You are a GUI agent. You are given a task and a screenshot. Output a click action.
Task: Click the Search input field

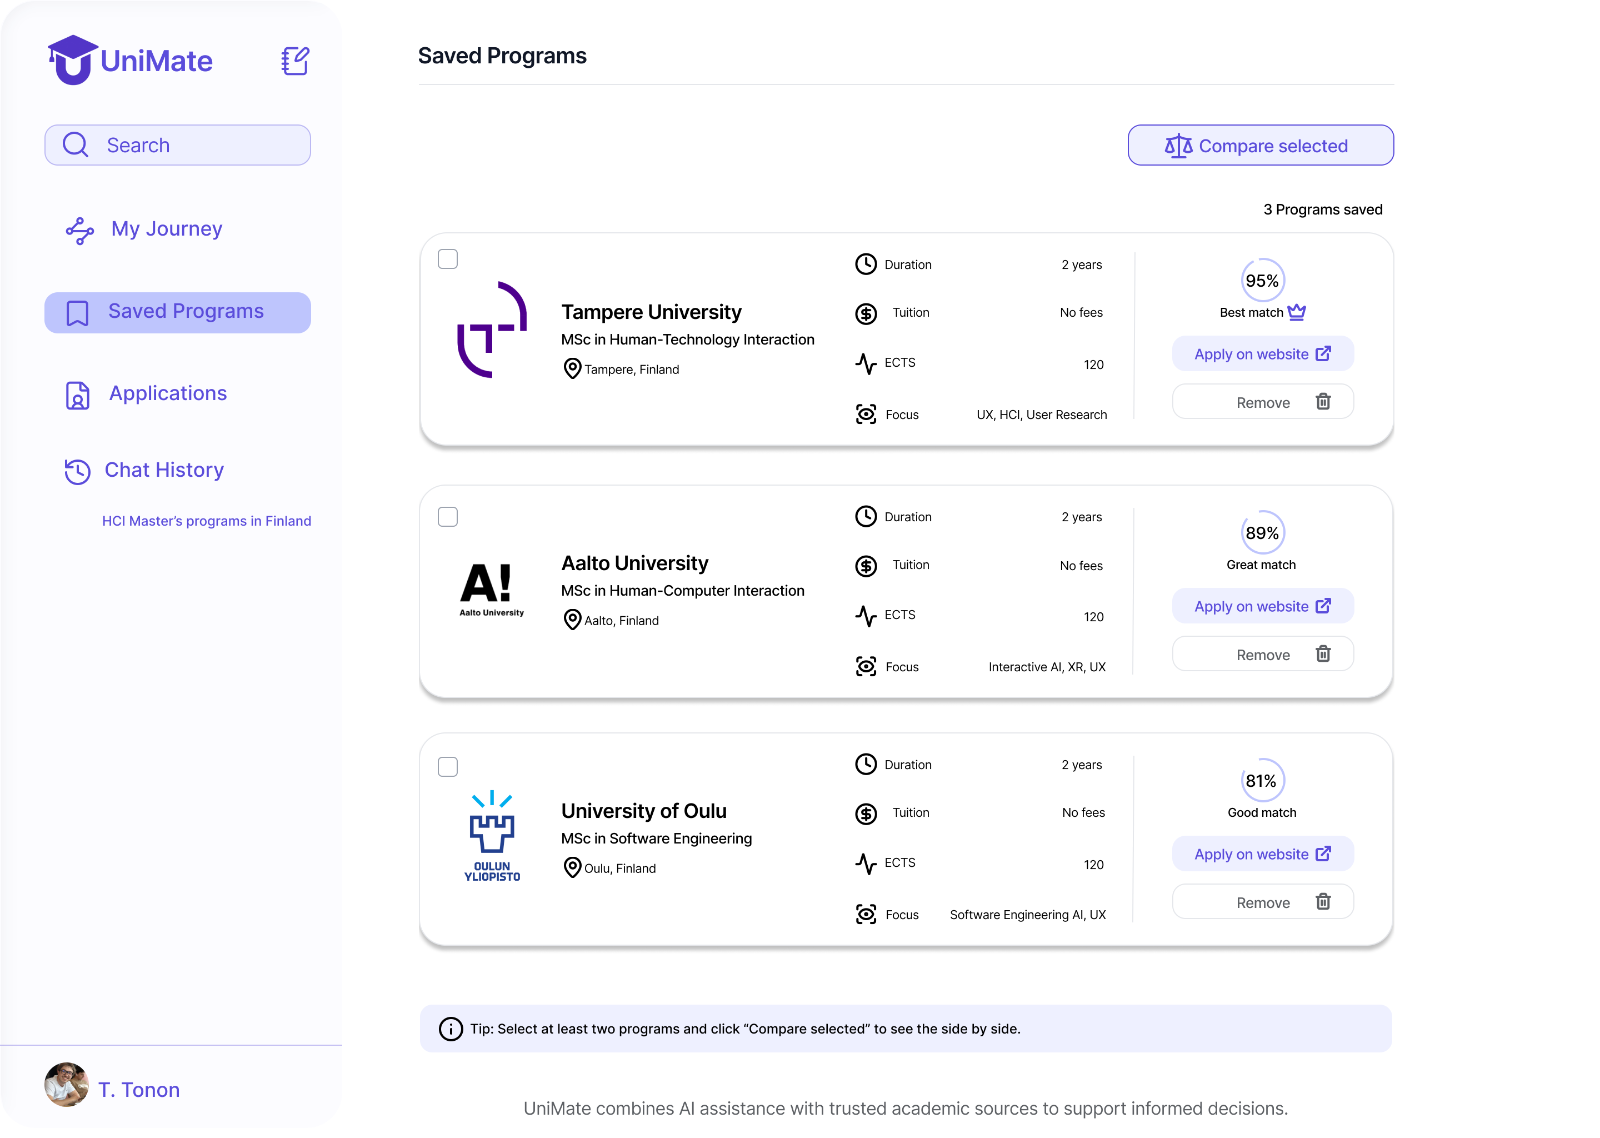(178, 145)
